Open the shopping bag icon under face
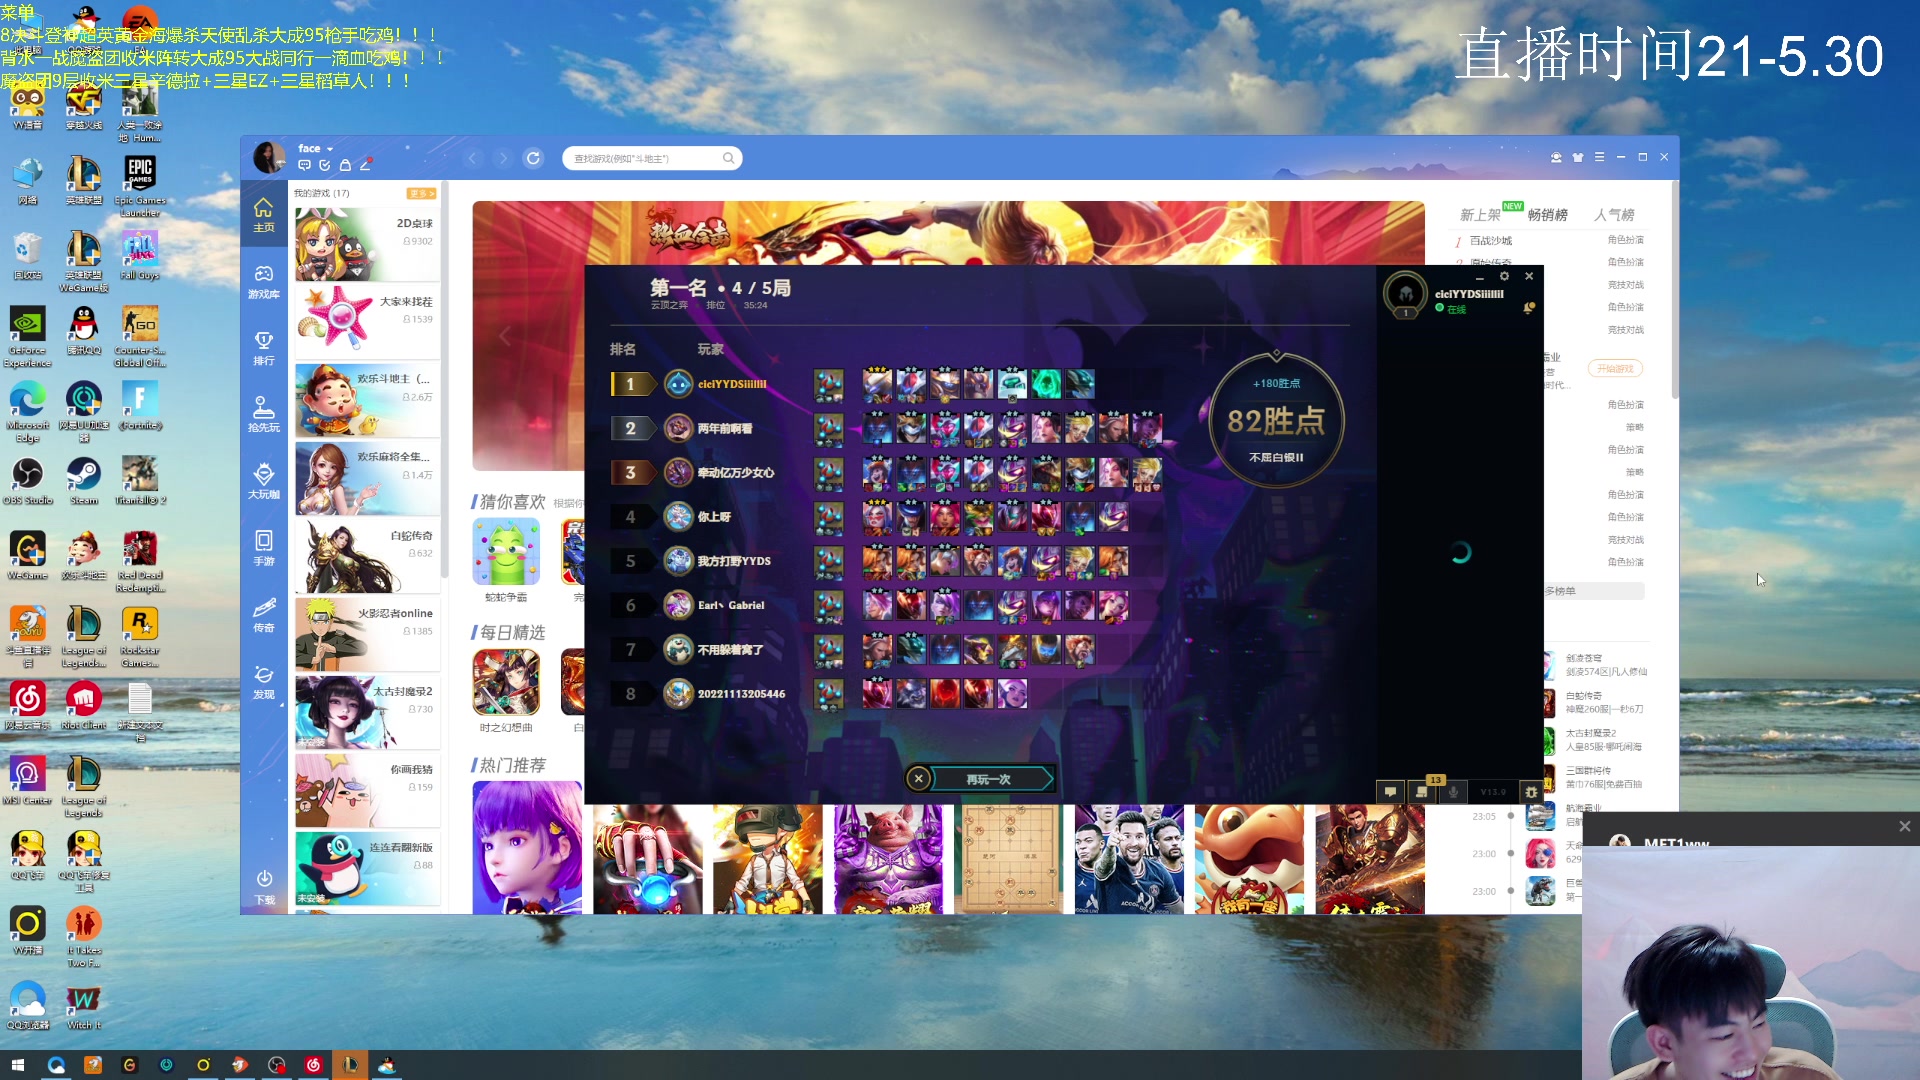 [x=345, y=165]
